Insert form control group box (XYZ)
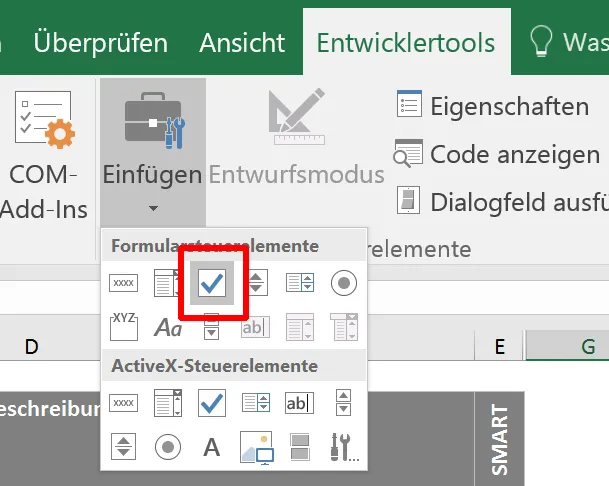The width and height of the screenshot is (609, 486). tap(124, 326)
